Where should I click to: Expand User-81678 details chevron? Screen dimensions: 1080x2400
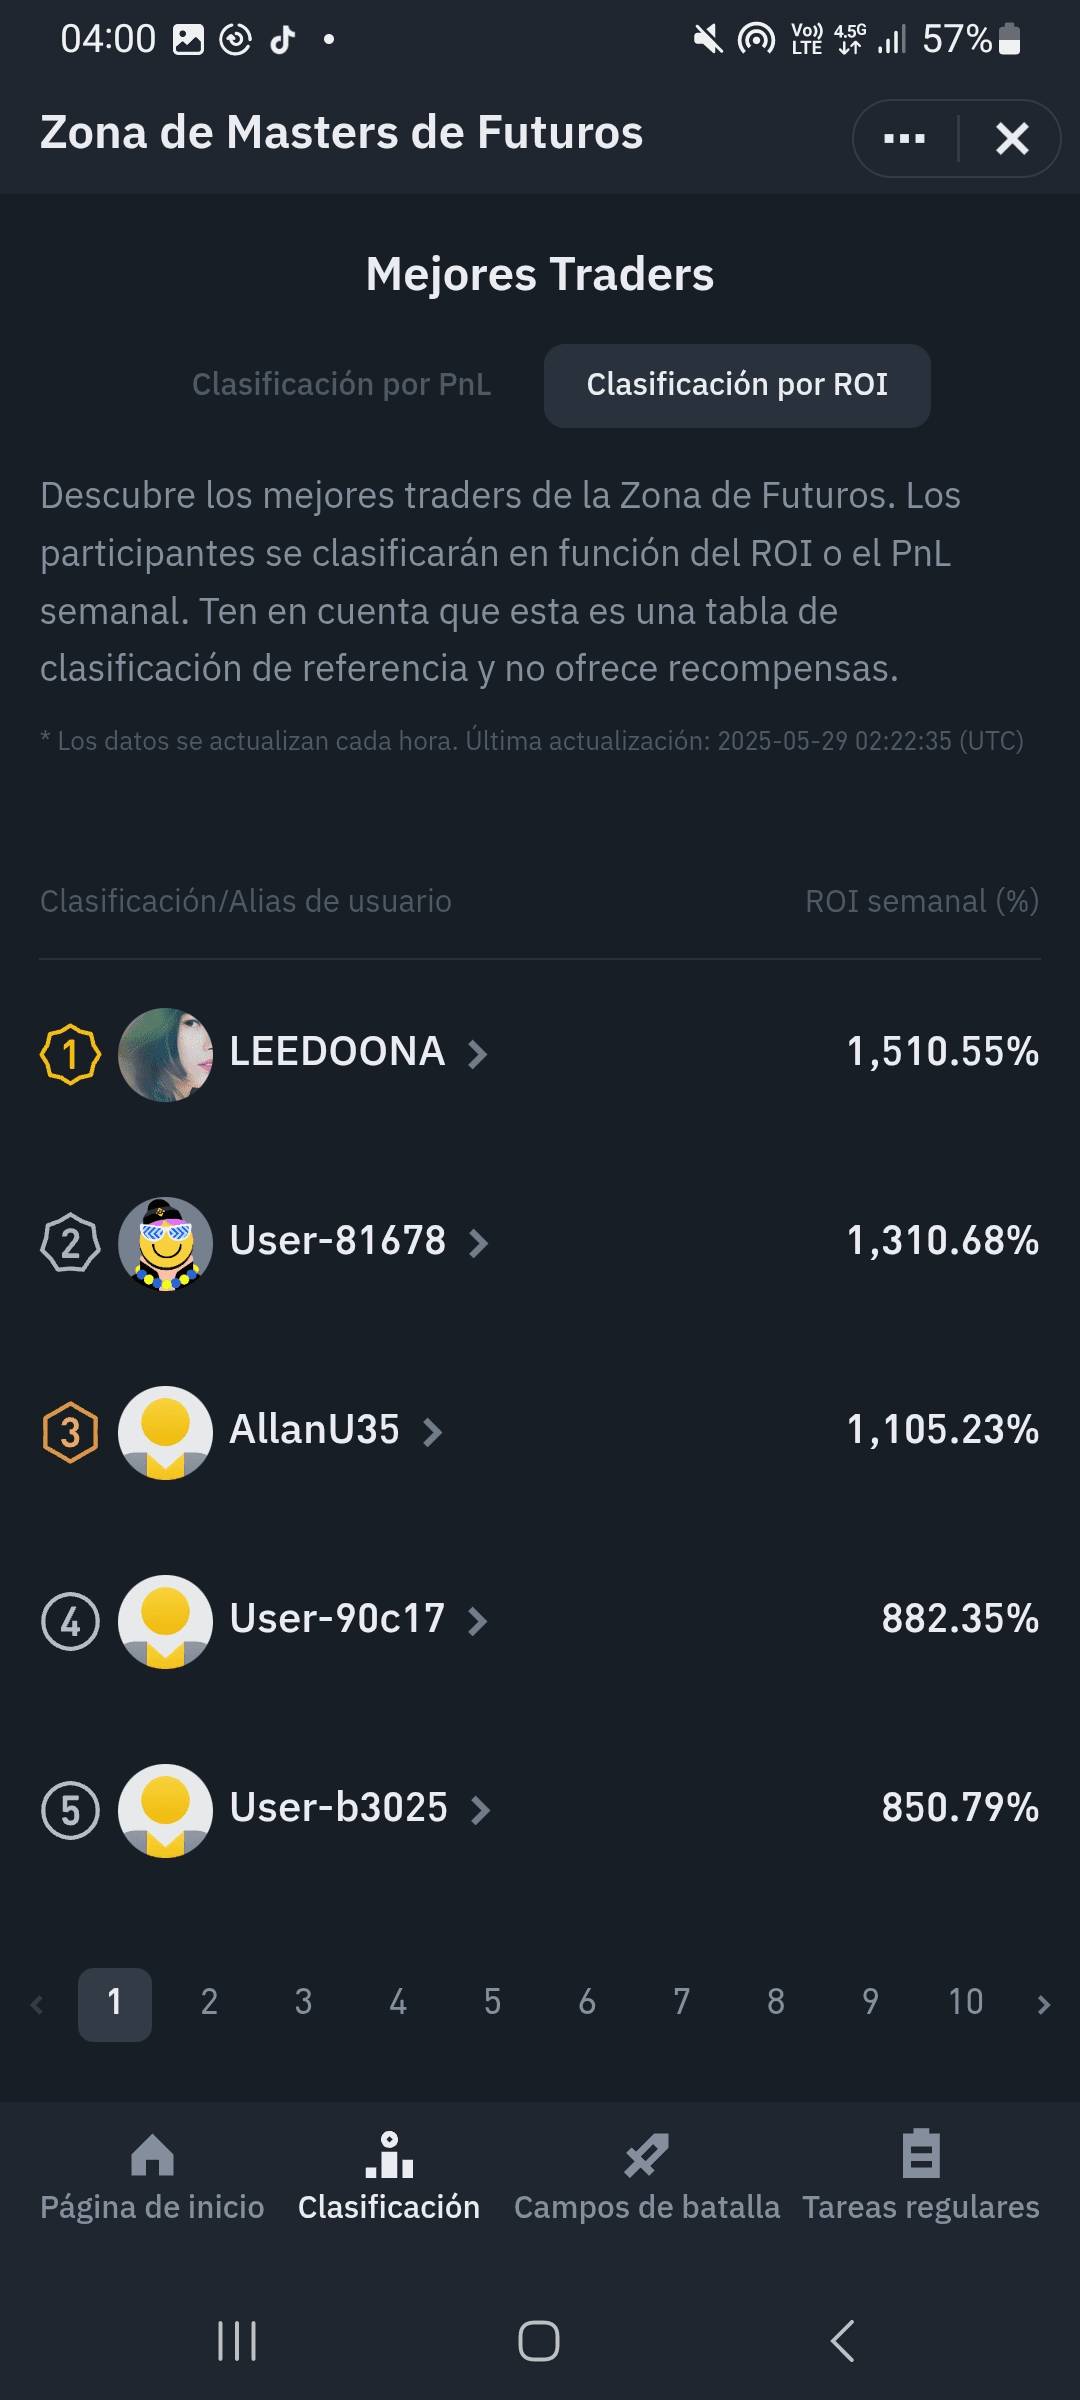tap(479, 1243)
